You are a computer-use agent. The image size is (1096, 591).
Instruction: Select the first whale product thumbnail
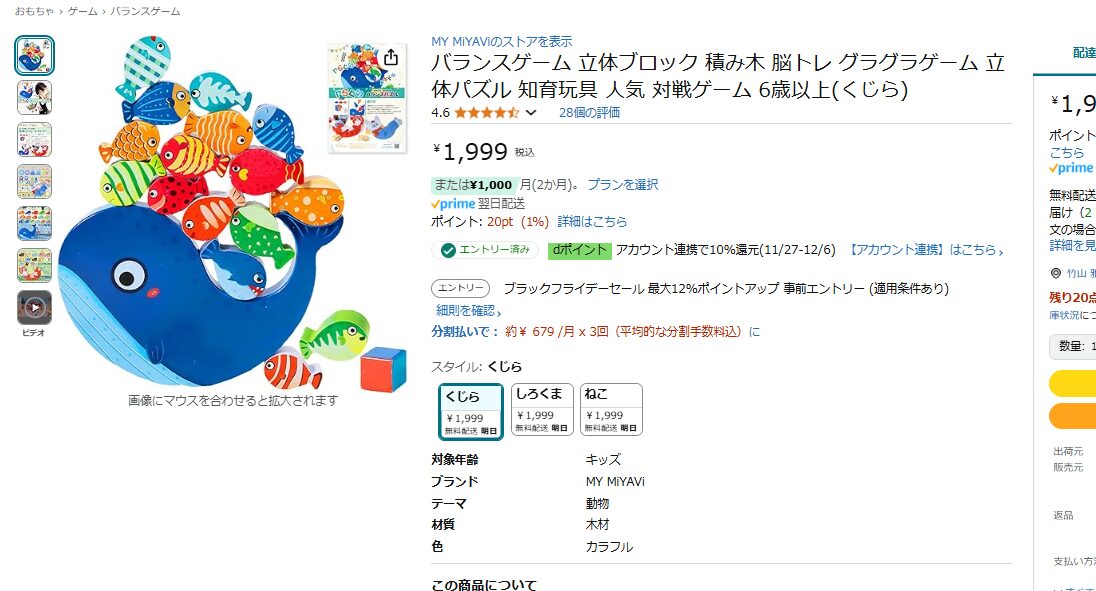point(34,56)
